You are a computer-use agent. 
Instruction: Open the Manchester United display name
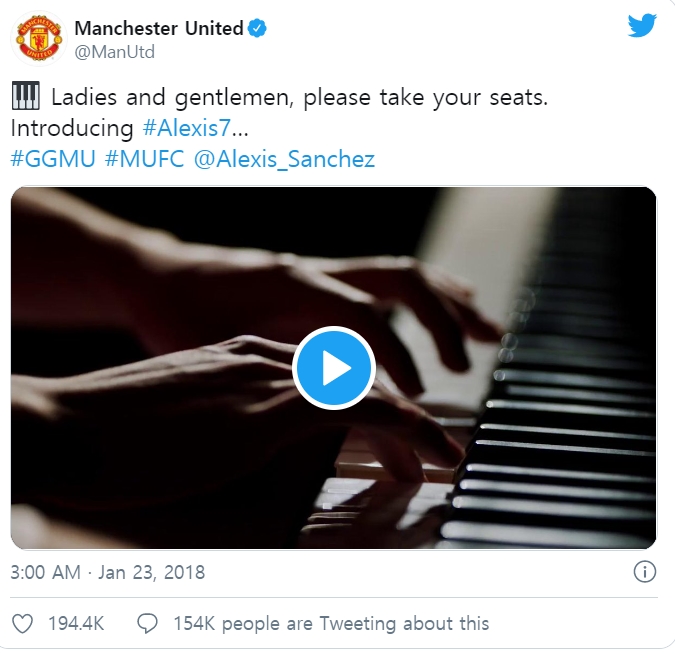click(159, 28)
